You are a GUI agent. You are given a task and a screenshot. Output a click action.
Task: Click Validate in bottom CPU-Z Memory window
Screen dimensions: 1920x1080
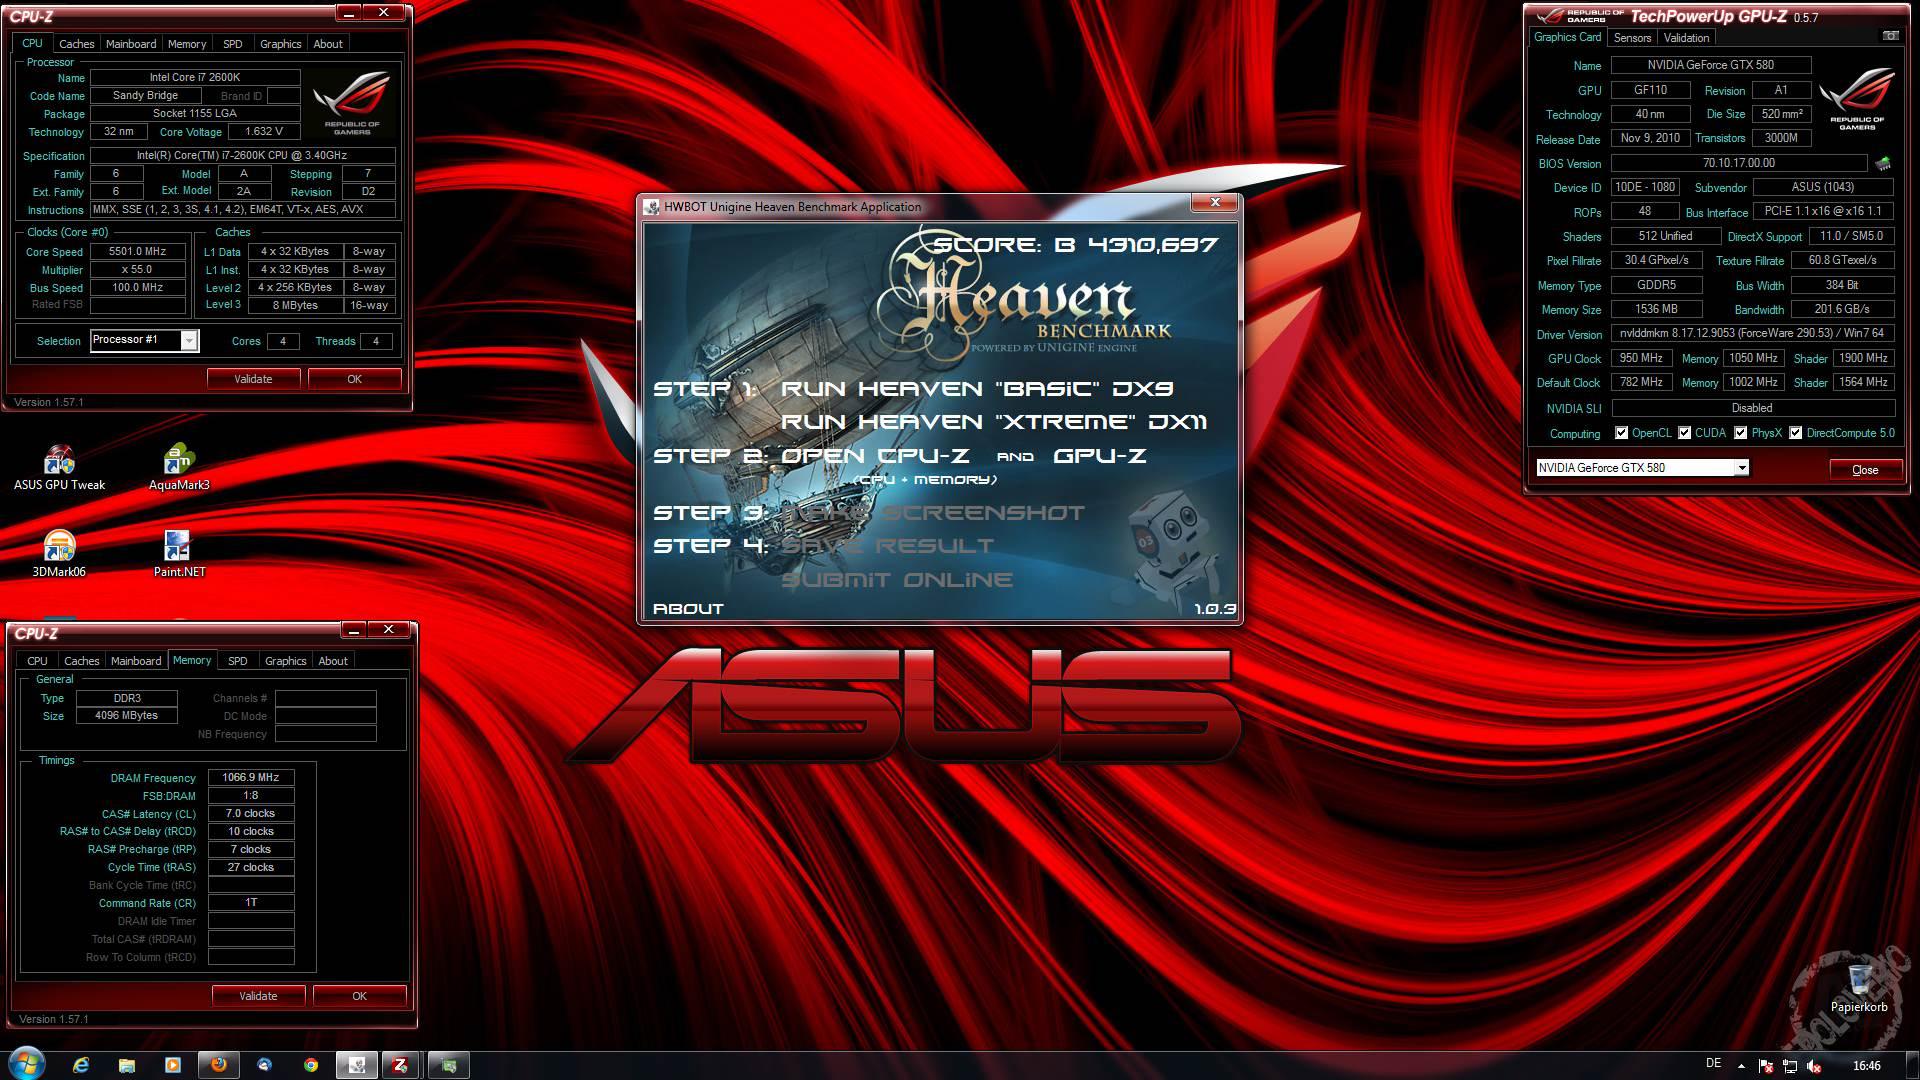pos(258,996)
